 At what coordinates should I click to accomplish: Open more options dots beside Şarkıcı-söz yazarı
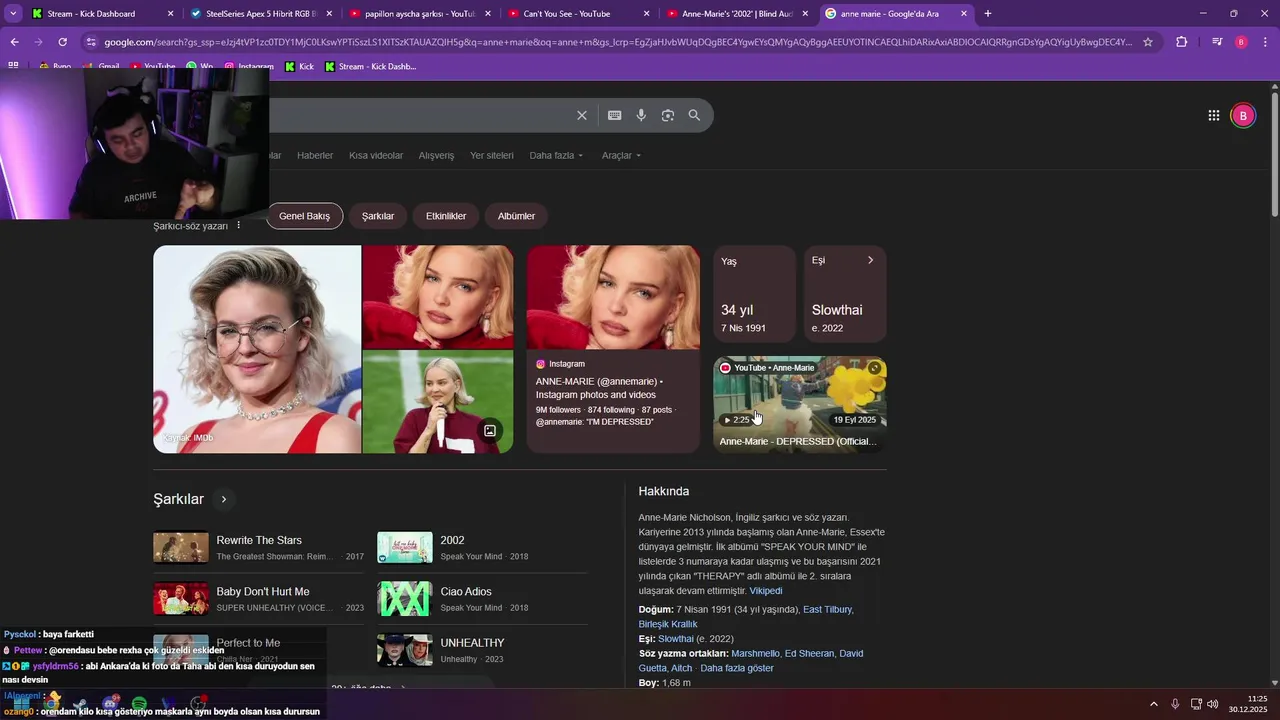click(238, 226)
